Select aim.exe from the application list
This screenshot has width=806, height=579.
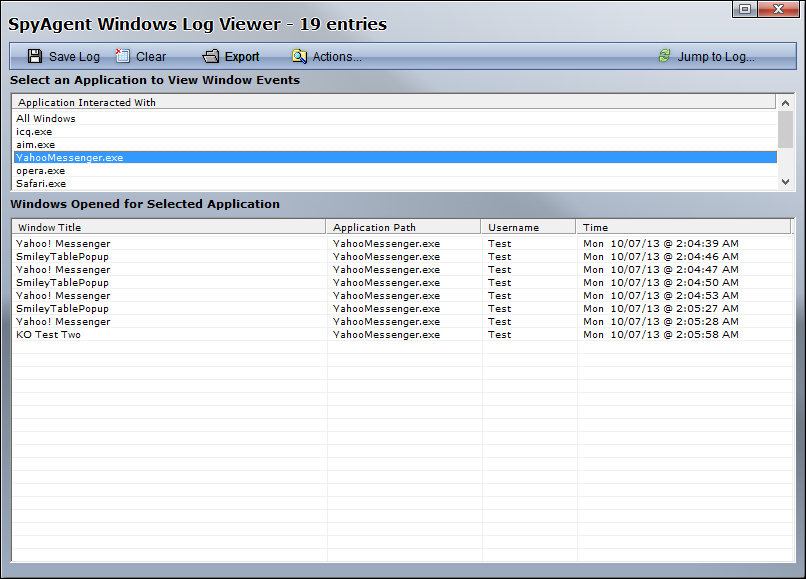[36, 145]
